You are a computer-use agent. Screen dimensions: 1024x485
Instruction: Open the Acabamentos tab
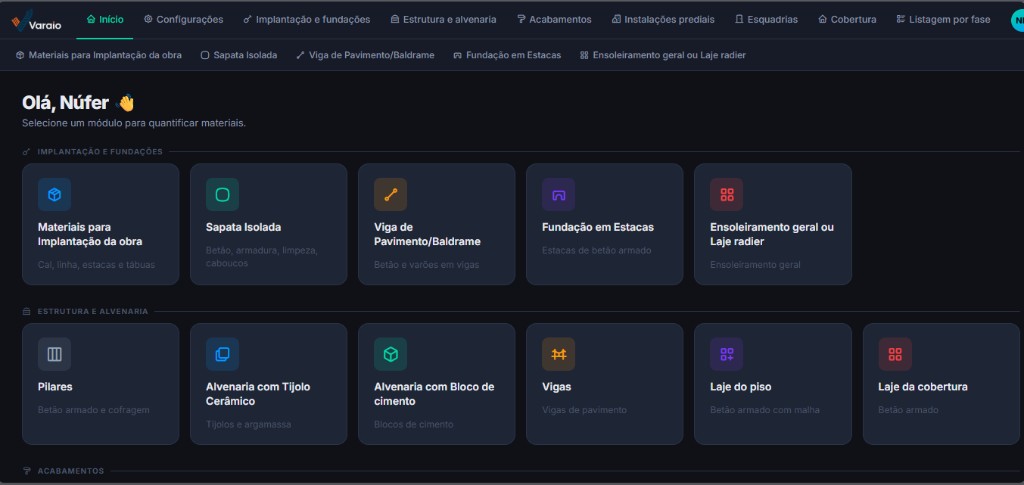tap(554, 20)
